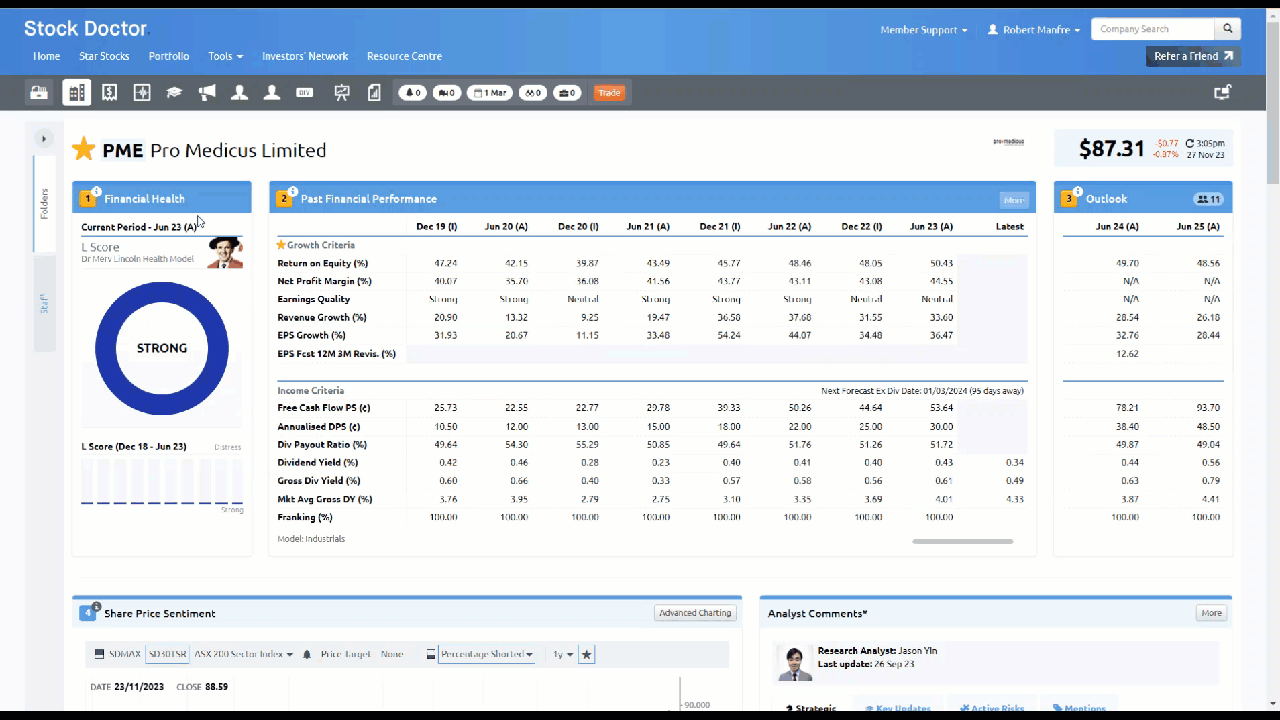This screenshot has height=720, width=1280.
Task: Select the Folders side tab
Action: pos(44,204)
